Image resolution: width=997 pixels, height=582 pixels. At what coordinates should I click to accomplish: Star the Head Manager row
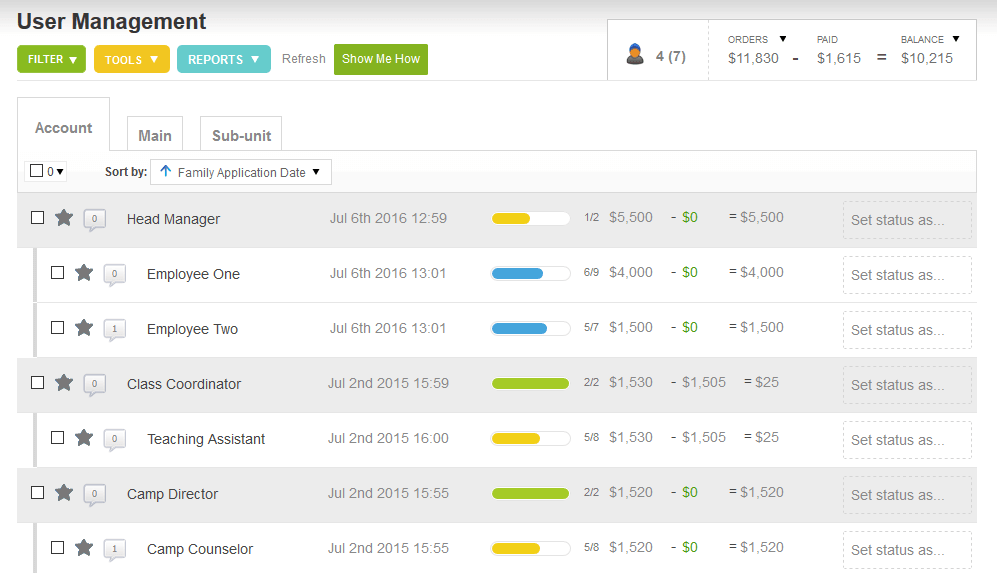tap(64, 218)
